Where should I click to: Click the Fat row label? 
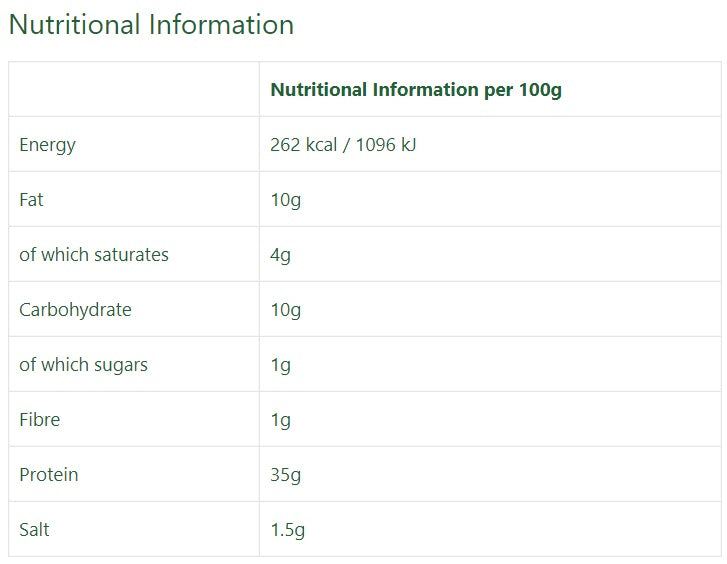click(31, 200)
